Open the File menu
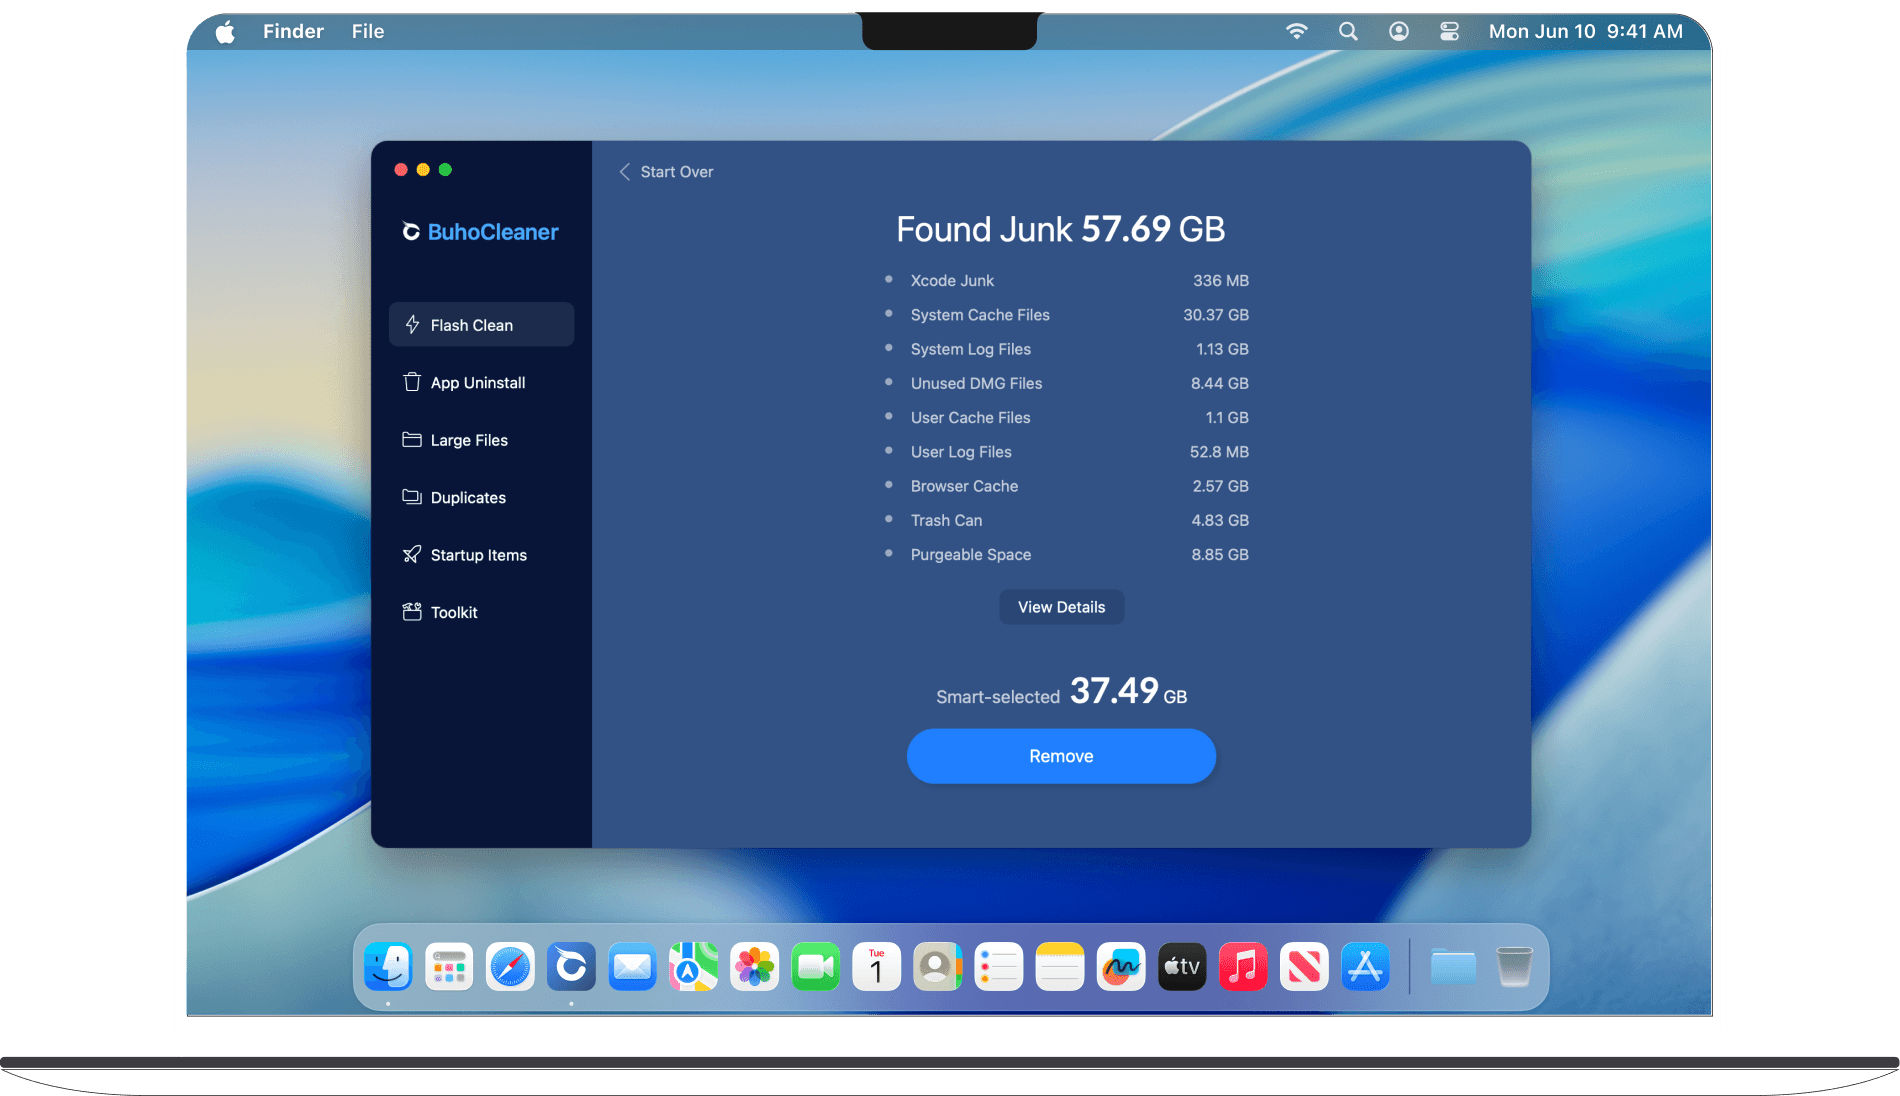The width and height of the screenshot is (1900, 1096). (367, 31)
